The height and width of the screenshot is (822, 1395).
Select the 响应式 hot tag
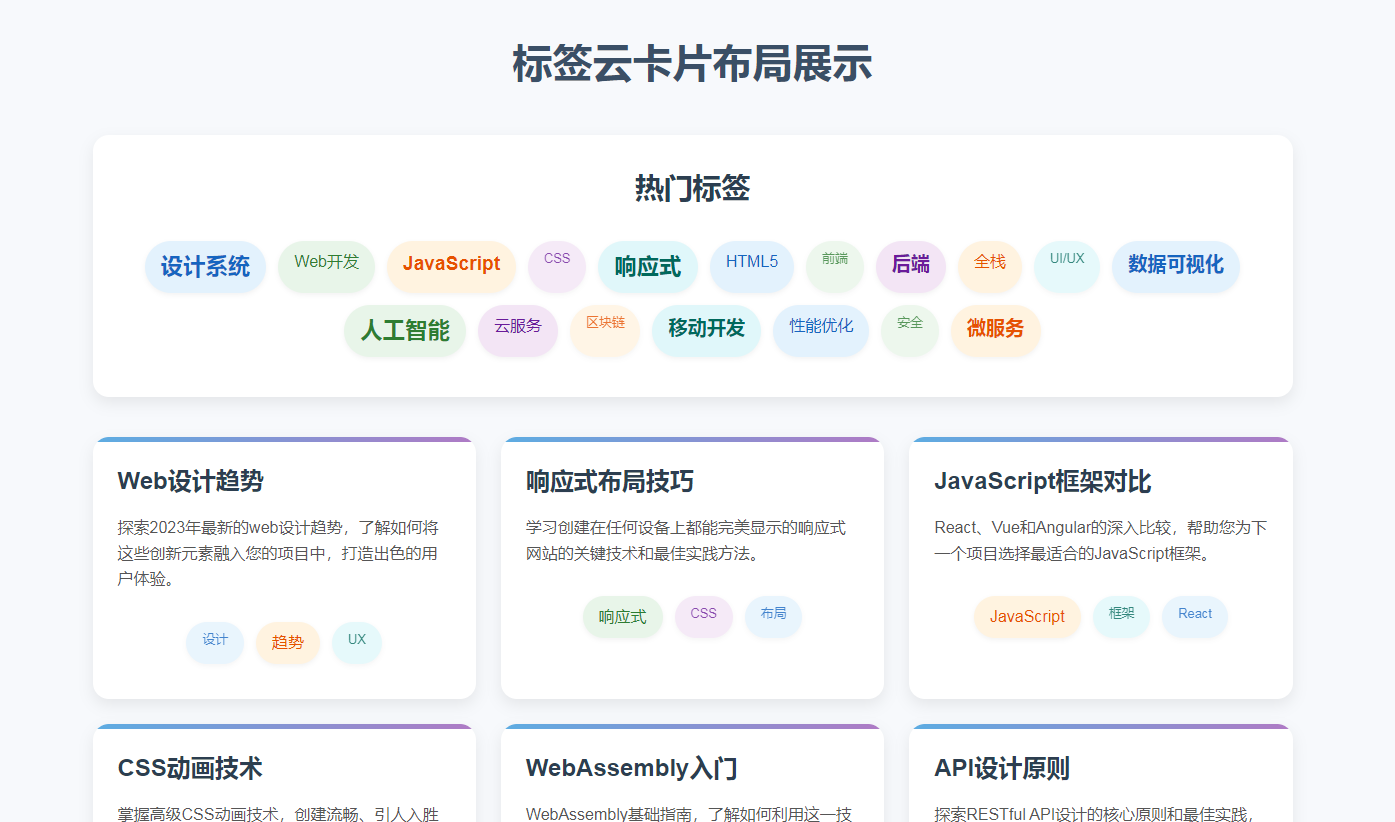tap(647, 266)
